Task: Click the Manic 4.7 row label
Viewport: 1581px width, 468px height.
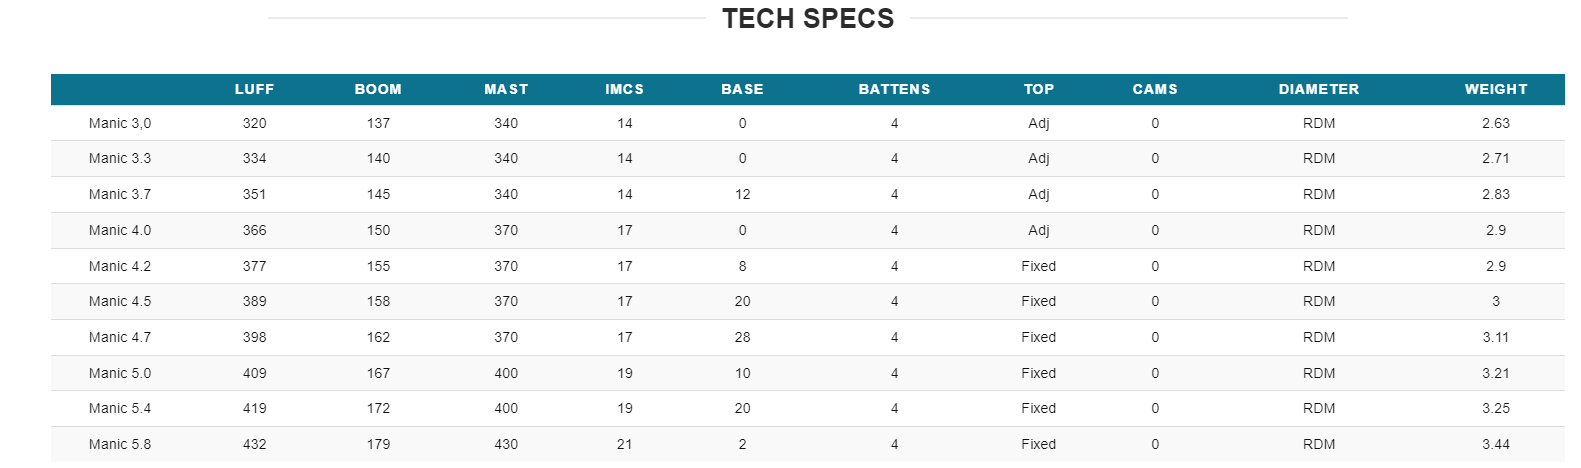Action: [x=120, y=337]
